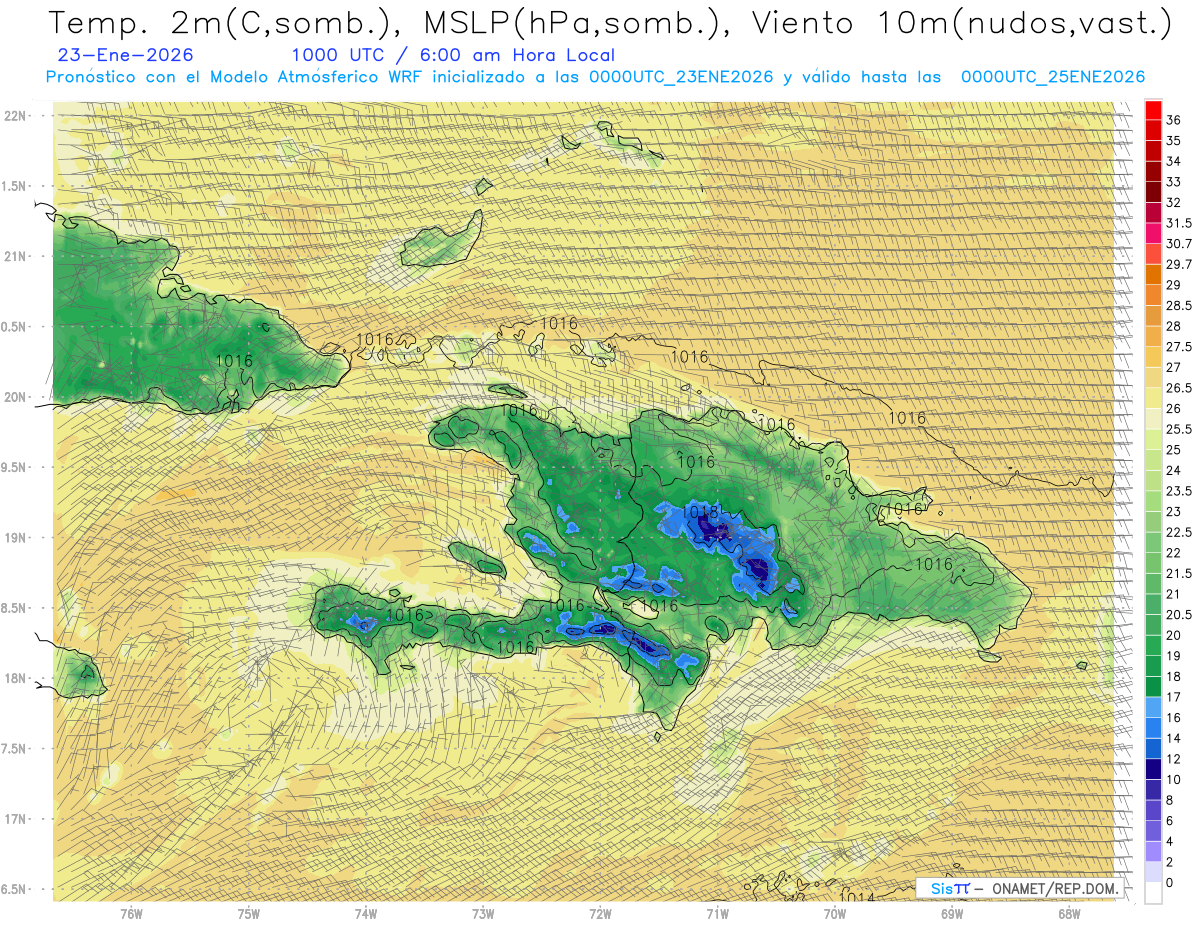This screenshot has width=1200, height=927.
Task: Click the latitude axis label "18N"
Action: pos(14,678)
